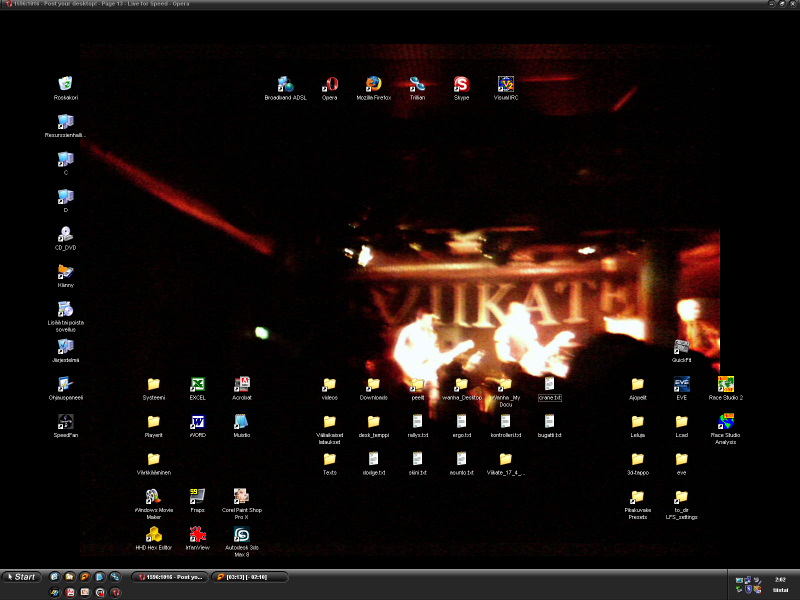Open the Viikate_17_4_ folder
The image size is (800, 600).
pyautogui.click(x=506, y=463)
